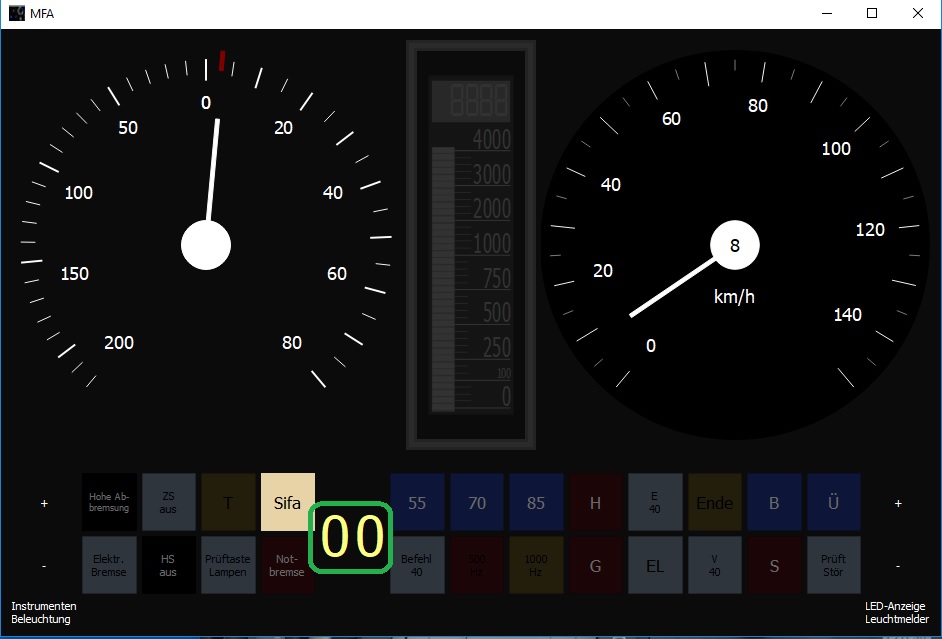942x639 pixels.
Task: Click the Befehl 40 indicator
Action: (x=418, y=565)
